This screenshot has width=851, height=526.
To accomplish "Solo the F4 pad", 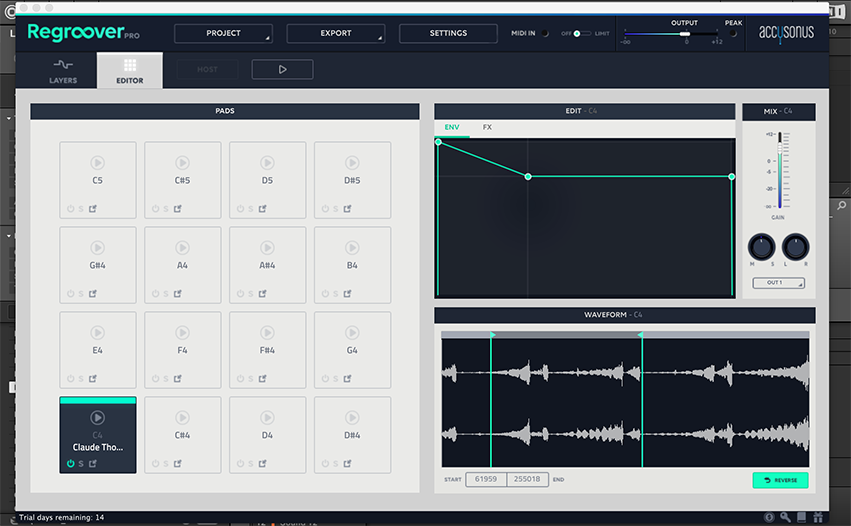I will pyautogui.click(x=166, y=378).
